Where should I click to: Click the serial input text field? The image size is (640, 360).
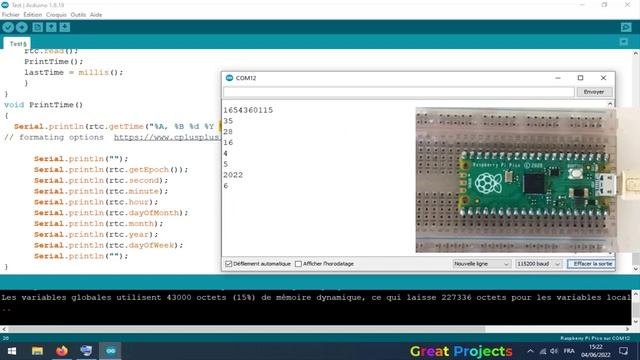(x=398, y=92)
